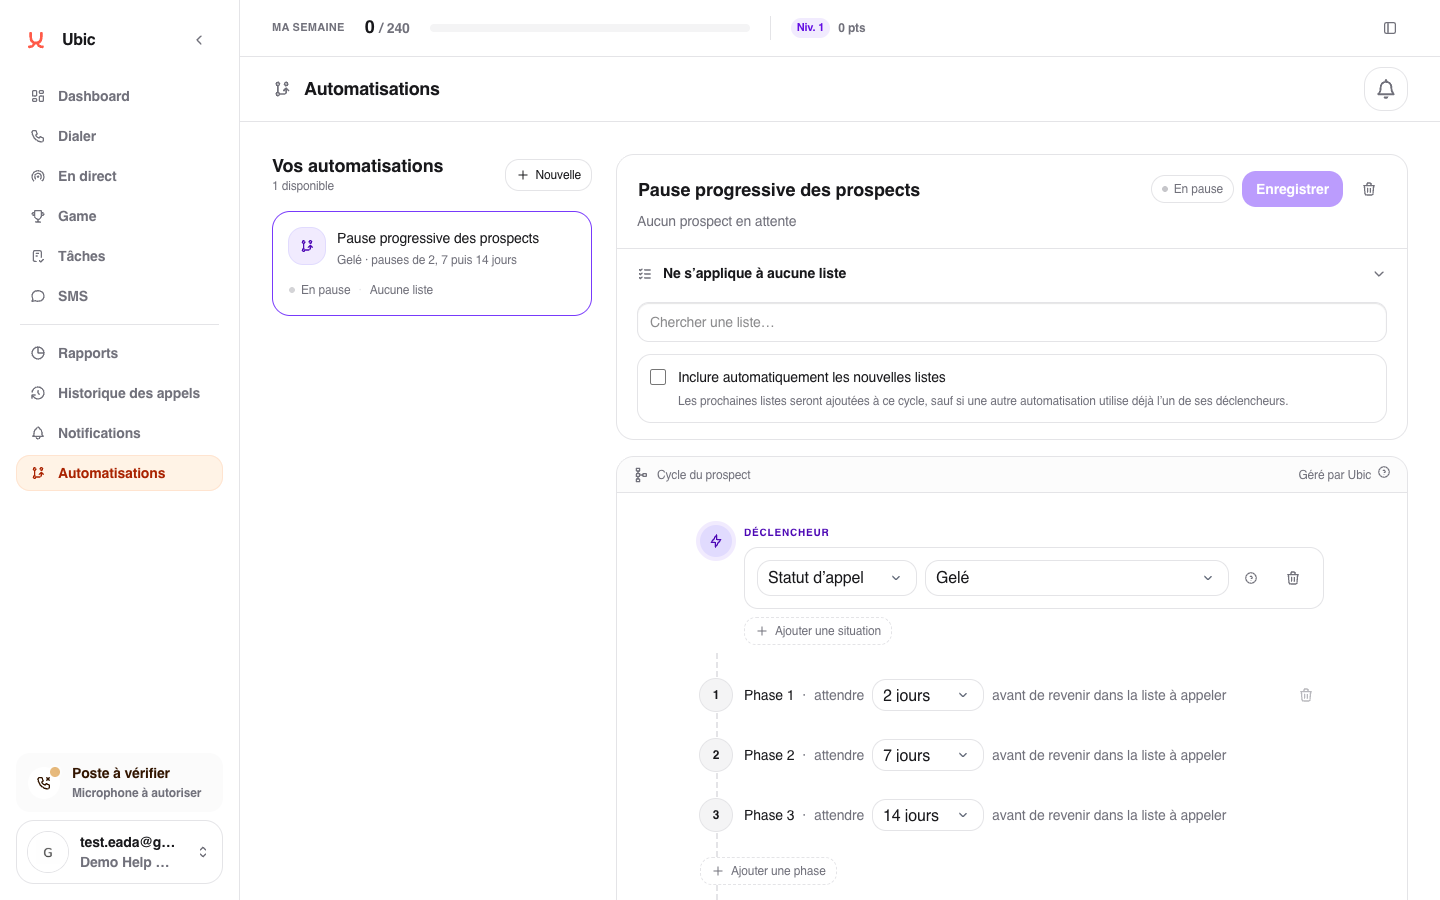Focus the Chercher une liste search field

point(1011,322)
